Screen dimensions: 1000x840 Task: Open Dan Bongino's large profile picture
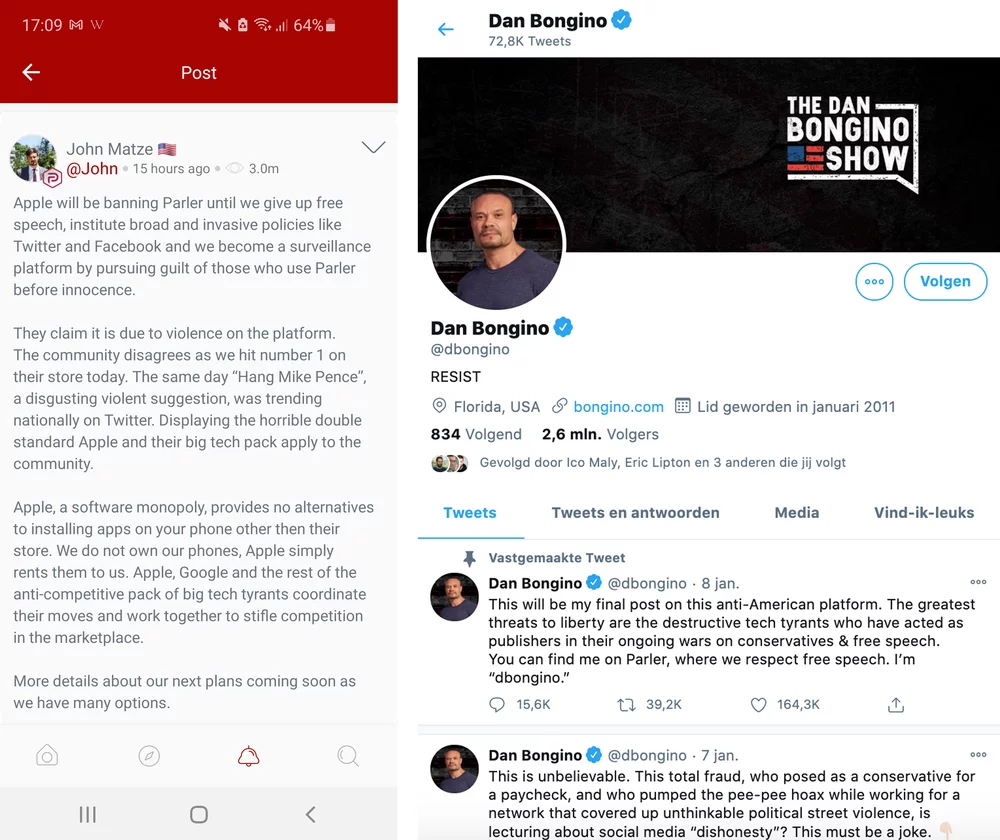click(496, 244)
